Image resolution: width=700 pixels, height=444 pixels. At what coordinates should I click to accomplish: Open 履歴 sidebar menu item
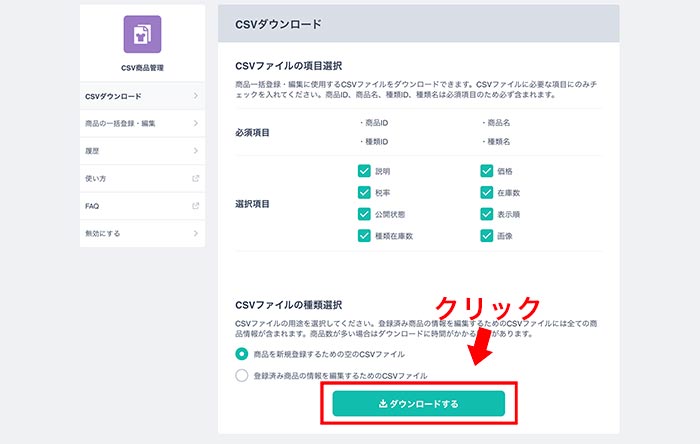pos(142,151)
